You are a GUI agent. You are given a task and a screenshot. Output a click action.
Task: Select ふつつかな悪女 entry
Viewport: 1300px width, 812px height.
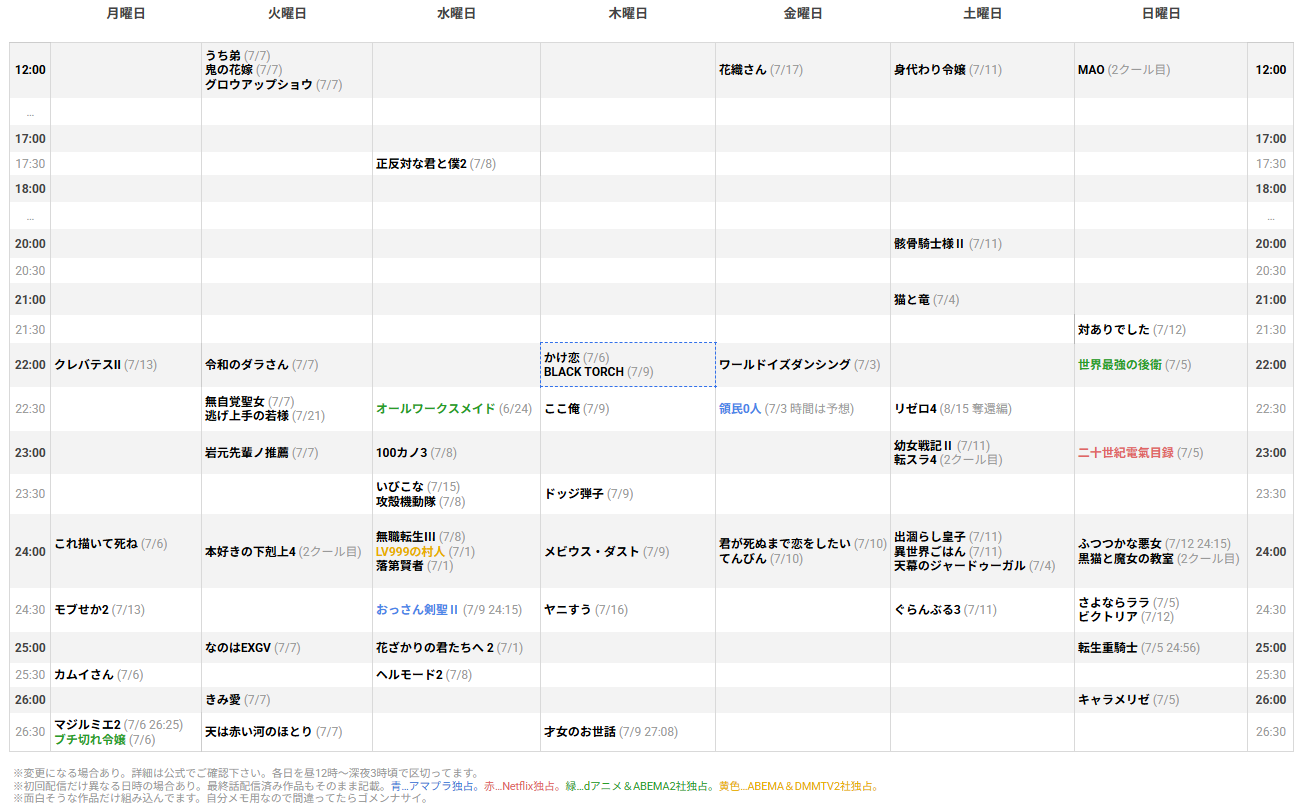click(x=1120, y=544)
